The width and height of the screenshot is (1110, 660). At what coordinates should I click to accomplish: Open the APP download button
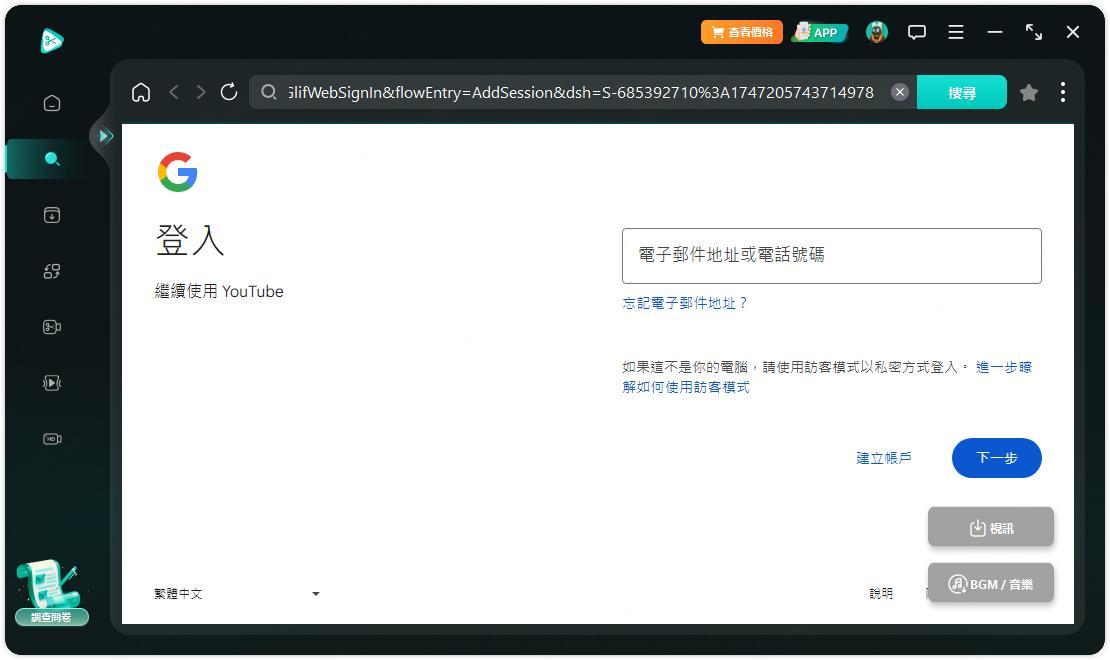click(x=819, y=32)
